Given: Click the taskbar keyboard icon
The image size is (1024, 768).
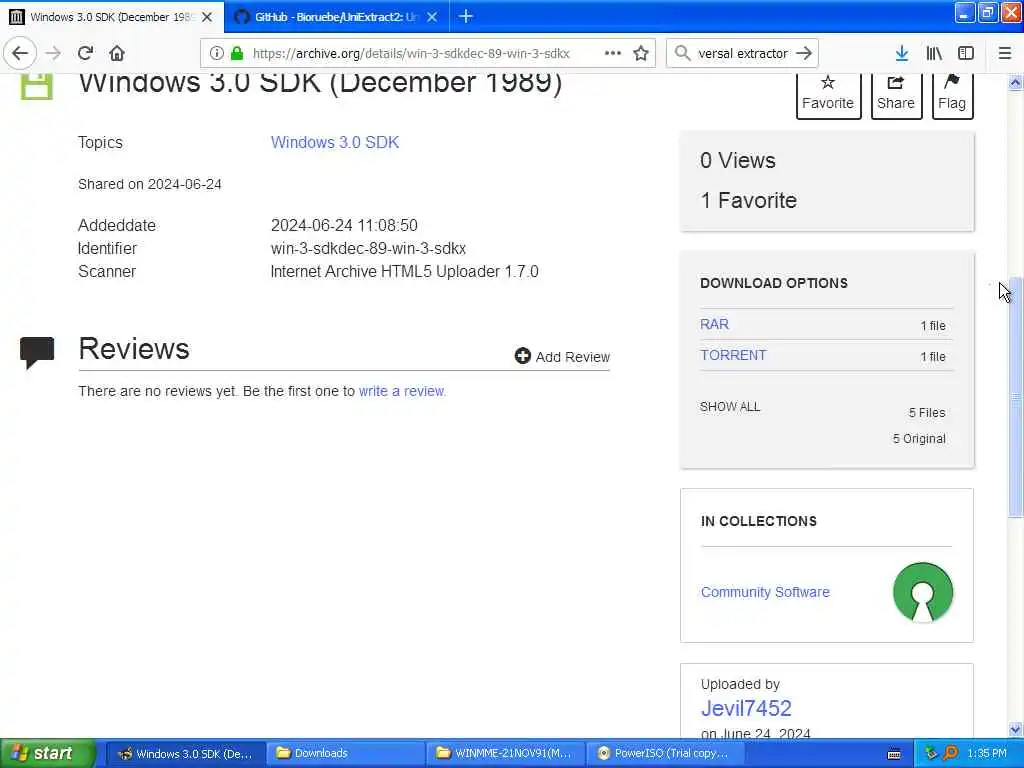Looking at the screenshot, I should tap(894, 754).
